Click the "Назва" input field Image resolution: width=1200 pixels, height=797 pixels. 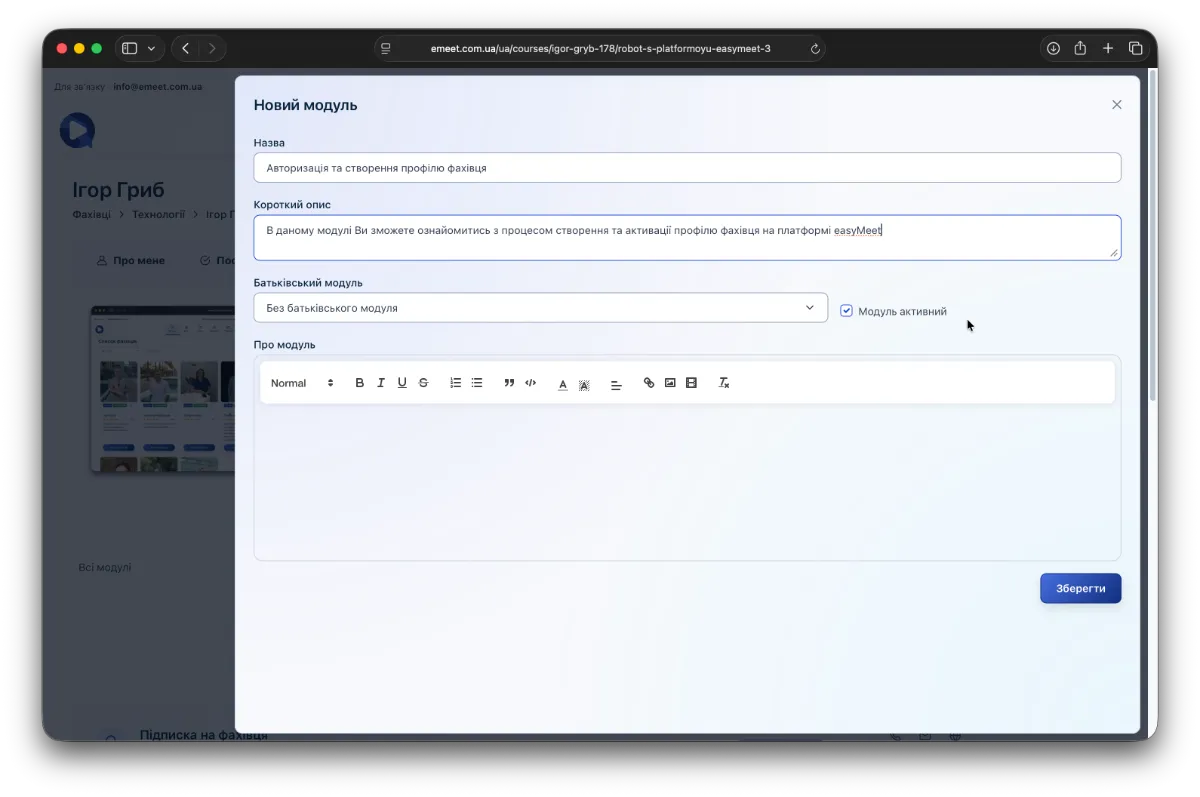point(687,168)
